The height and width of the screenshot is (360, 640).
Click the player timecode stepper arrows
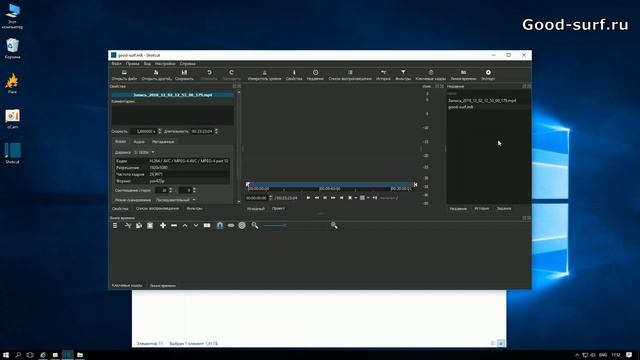(270, 198)
